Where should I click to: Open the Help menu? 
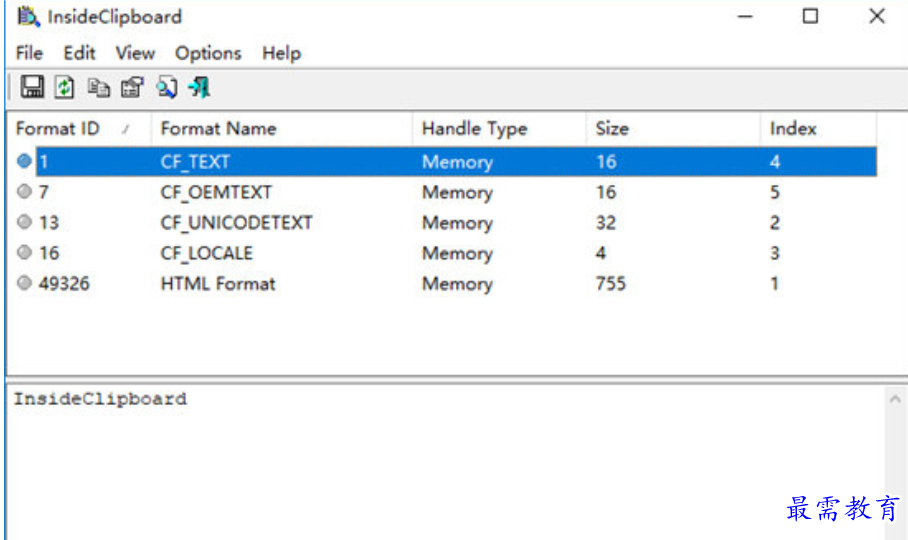tap(281, 53)
